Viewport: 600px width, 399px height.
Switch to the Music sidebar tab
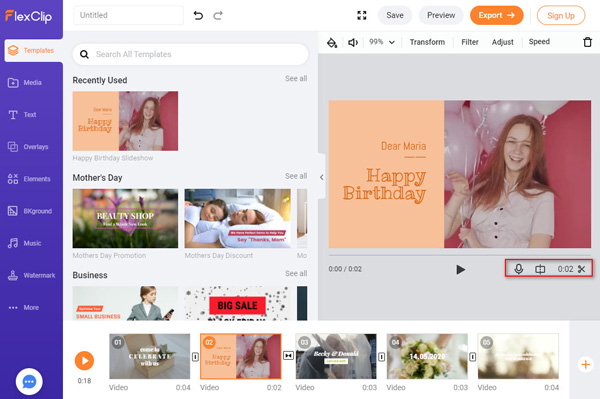(x=24, y=243)
